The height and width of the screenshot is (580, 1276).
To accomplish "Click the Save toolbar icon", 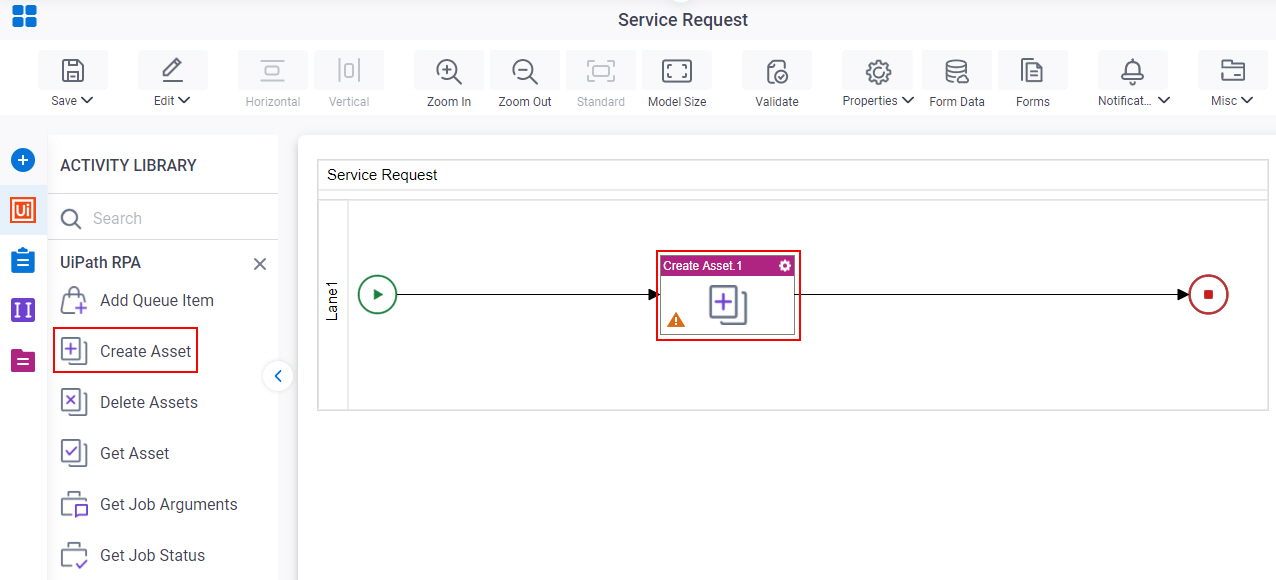I will point(72,70).
